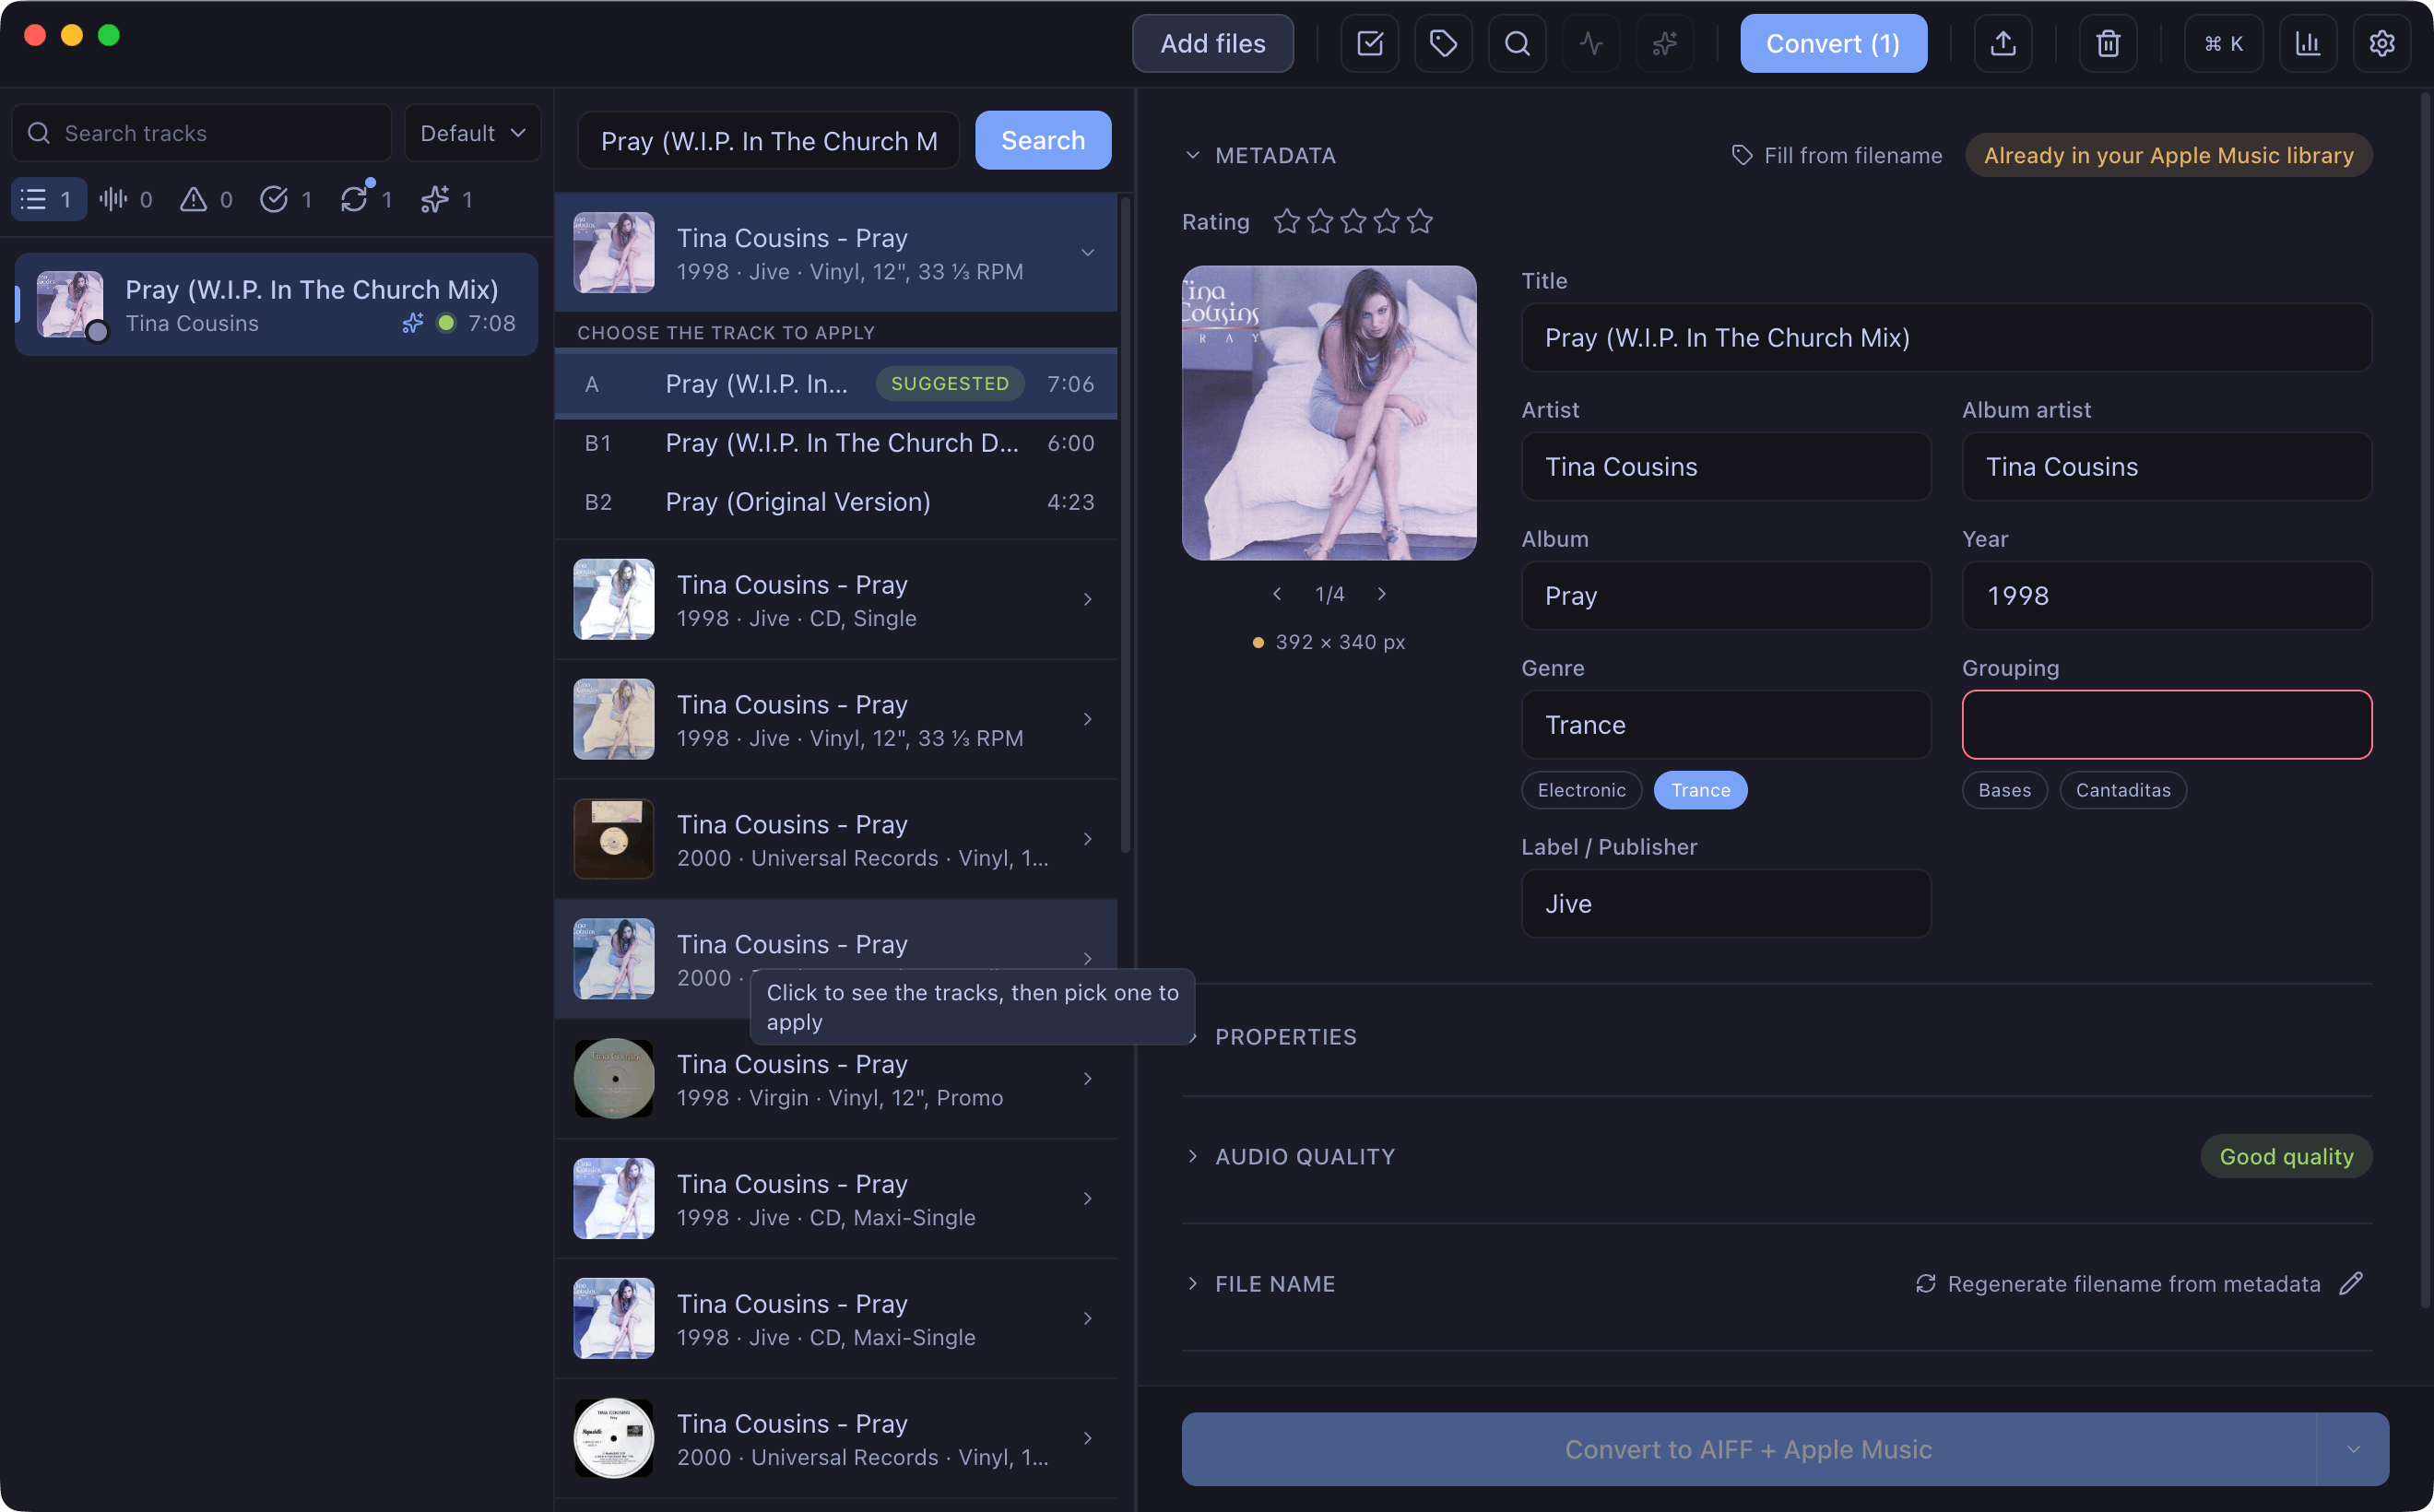Image resolution: width=2434 pixels, height=1512 pixels.
Task: Click the empty Grouping field
Action: (x=2167, y=725)
